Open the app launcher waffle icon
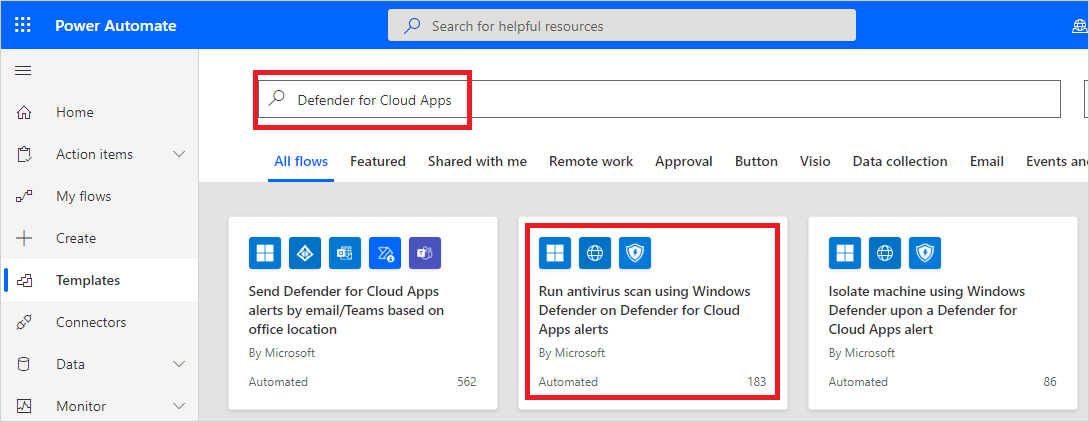 (23, 26)
